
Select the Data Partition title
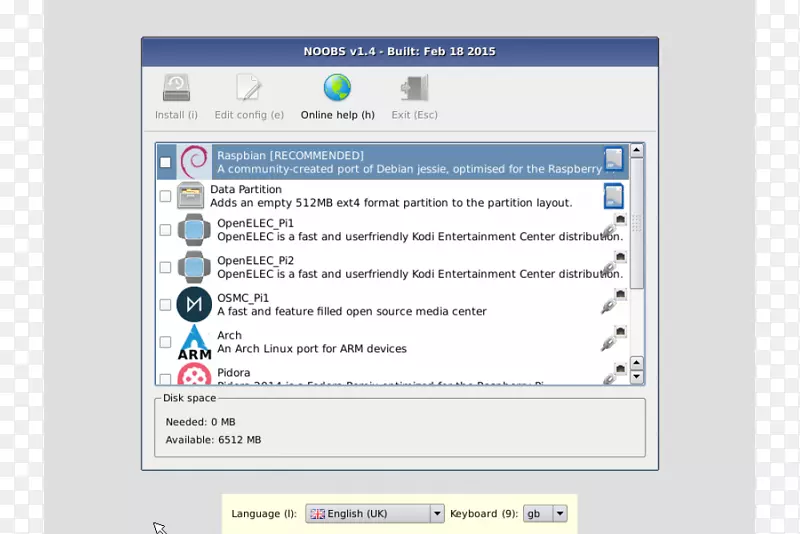[246, 189]
